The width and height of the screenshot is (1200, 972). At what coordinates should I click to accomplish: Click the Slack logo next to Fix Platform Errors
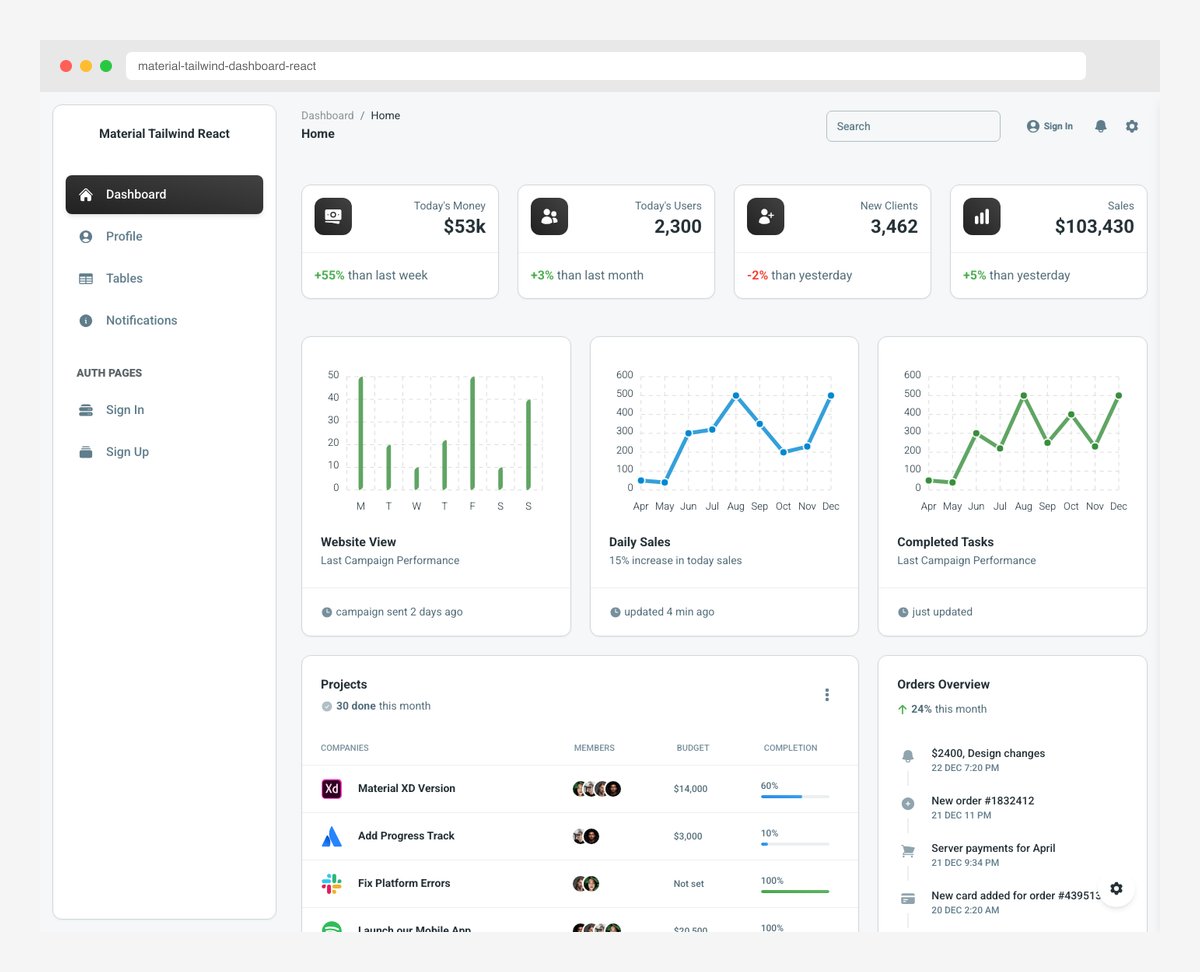pos(331,883)
